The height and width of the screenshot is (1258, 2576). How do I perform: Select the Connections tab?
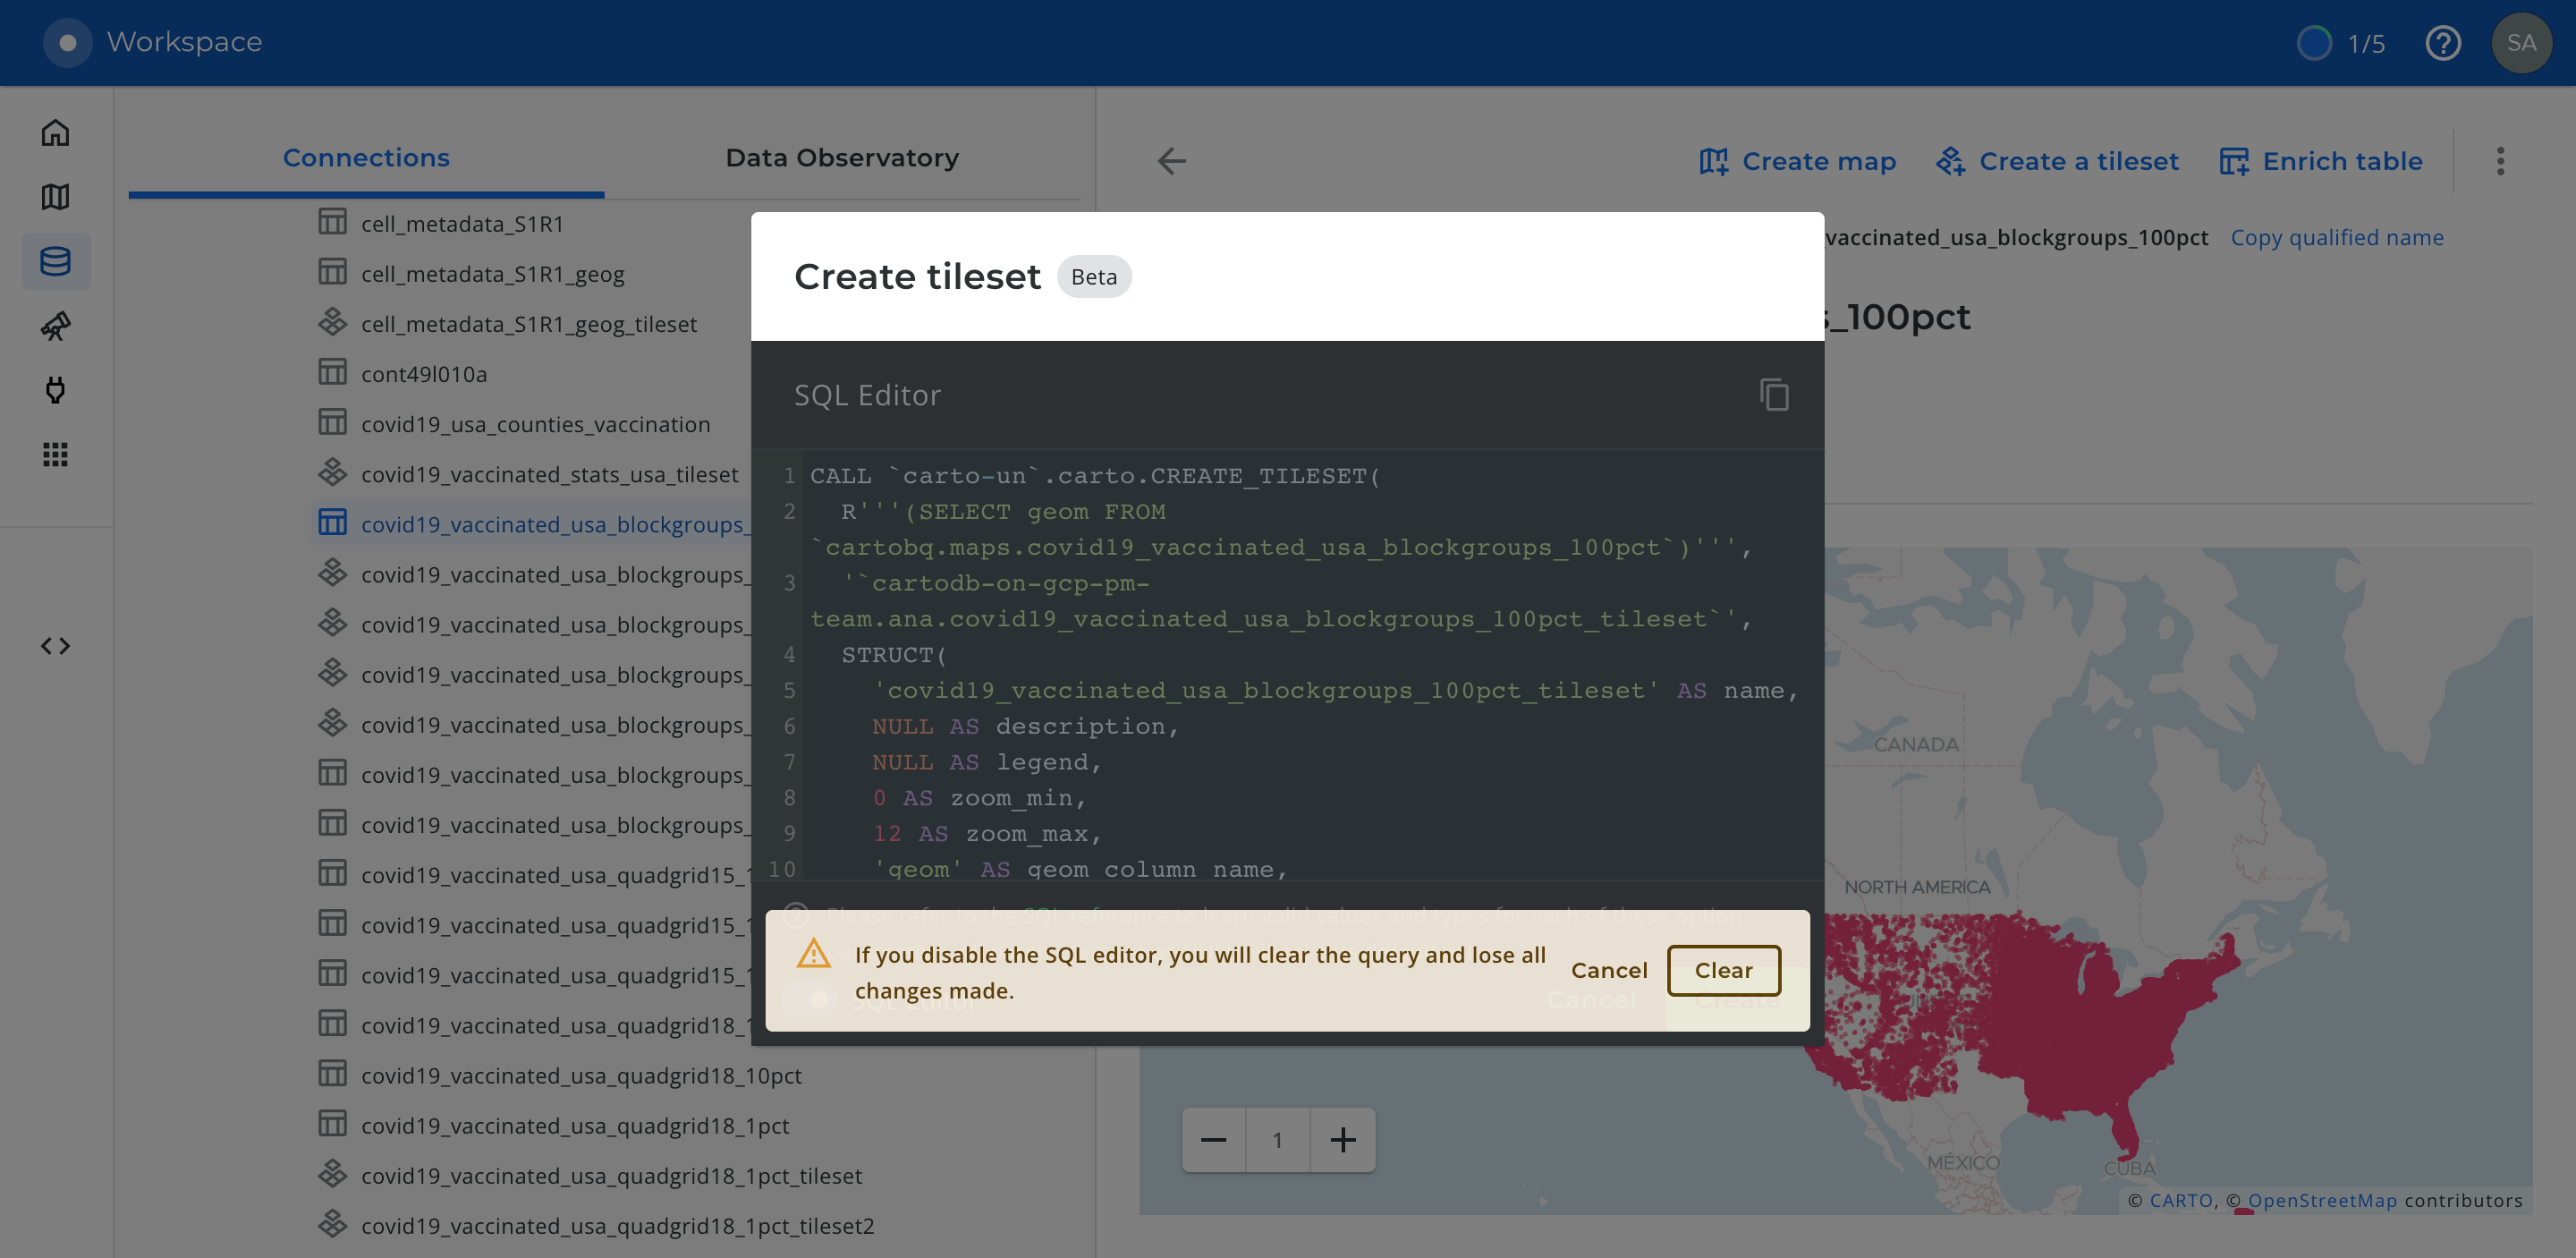click(366, 158)
